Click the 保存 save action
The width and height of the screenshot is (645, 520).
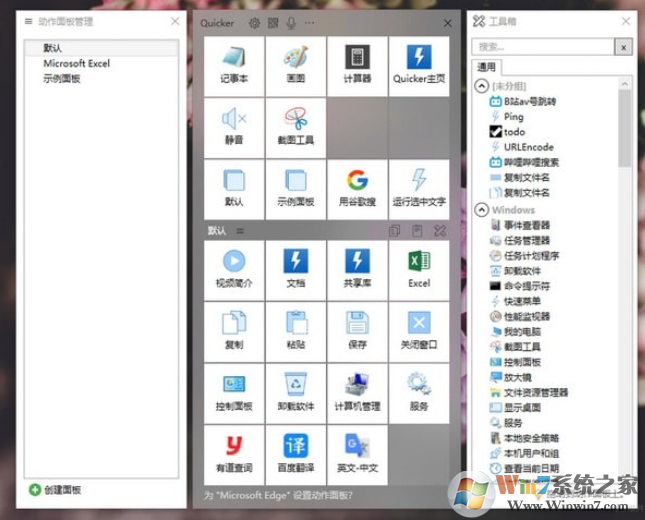click(x=357, y=332)
